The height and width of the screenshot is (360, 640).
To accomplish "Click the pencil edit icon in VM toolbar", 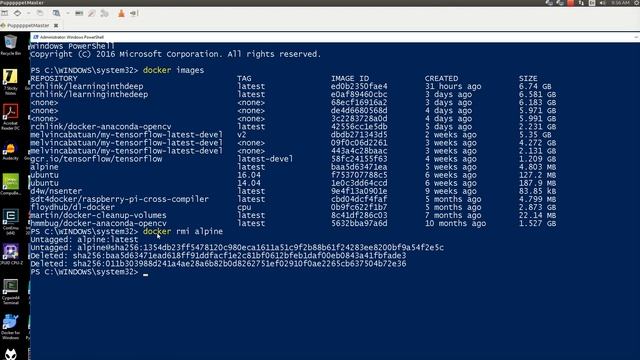I will [91, 13].
